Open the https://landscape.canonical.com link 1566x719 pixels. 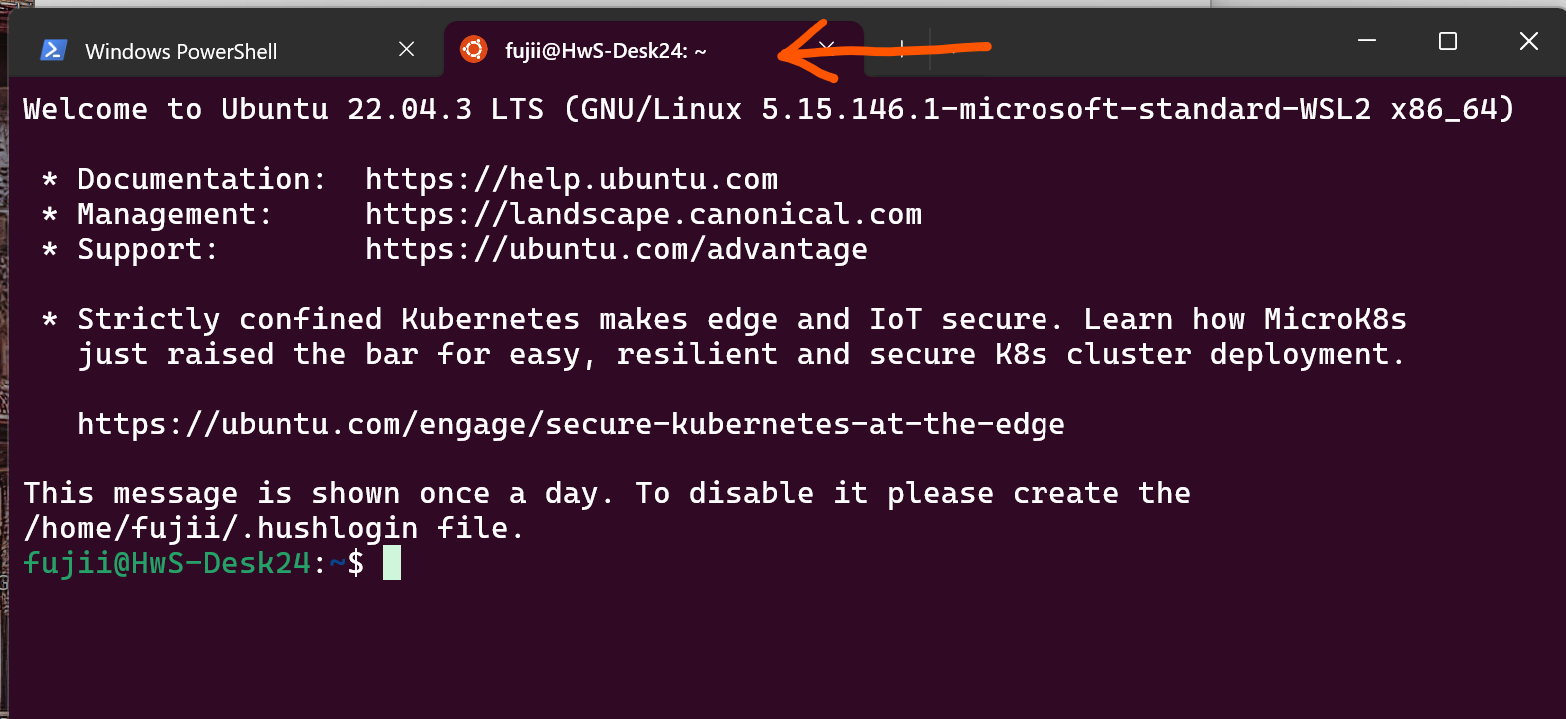pos(643,214)
